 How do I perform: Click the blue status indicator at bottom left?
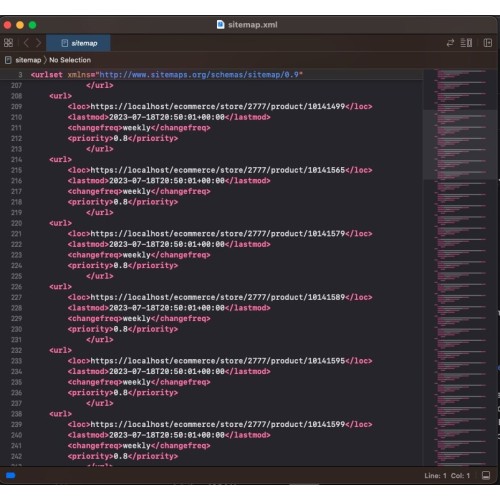click(11, 475)
